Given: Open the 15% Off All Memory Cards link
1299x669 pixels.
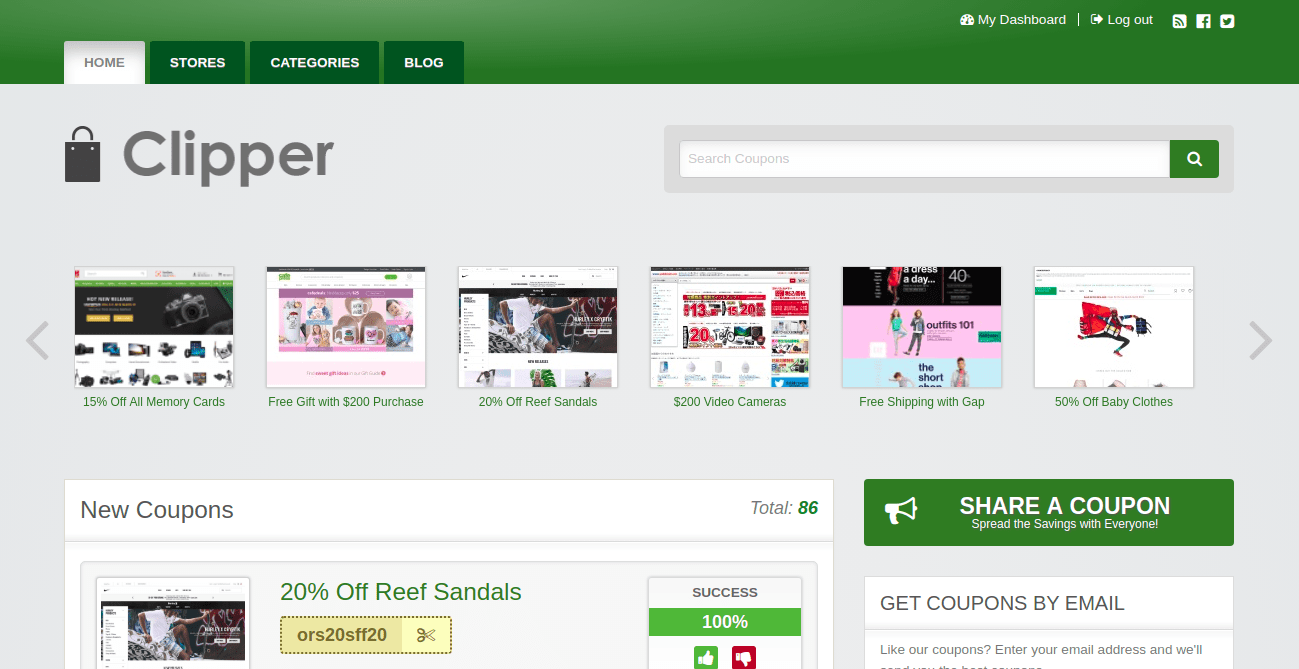Looking at the screenshot, I should point(154,402).
